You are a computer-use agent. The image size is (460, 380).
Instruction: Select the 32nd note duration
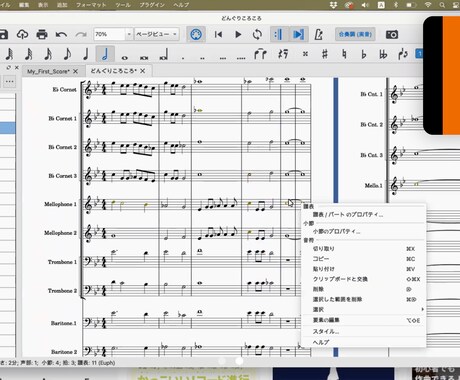(x=29, y=54)
